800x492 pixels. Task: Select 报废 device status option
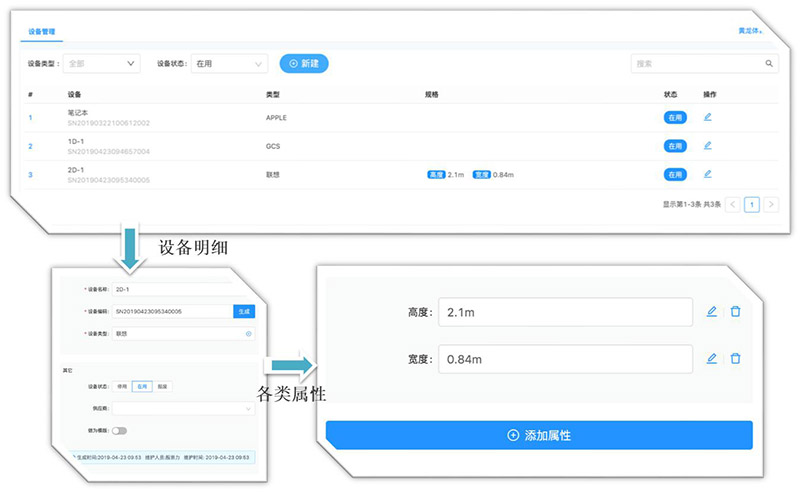(163, 385)
